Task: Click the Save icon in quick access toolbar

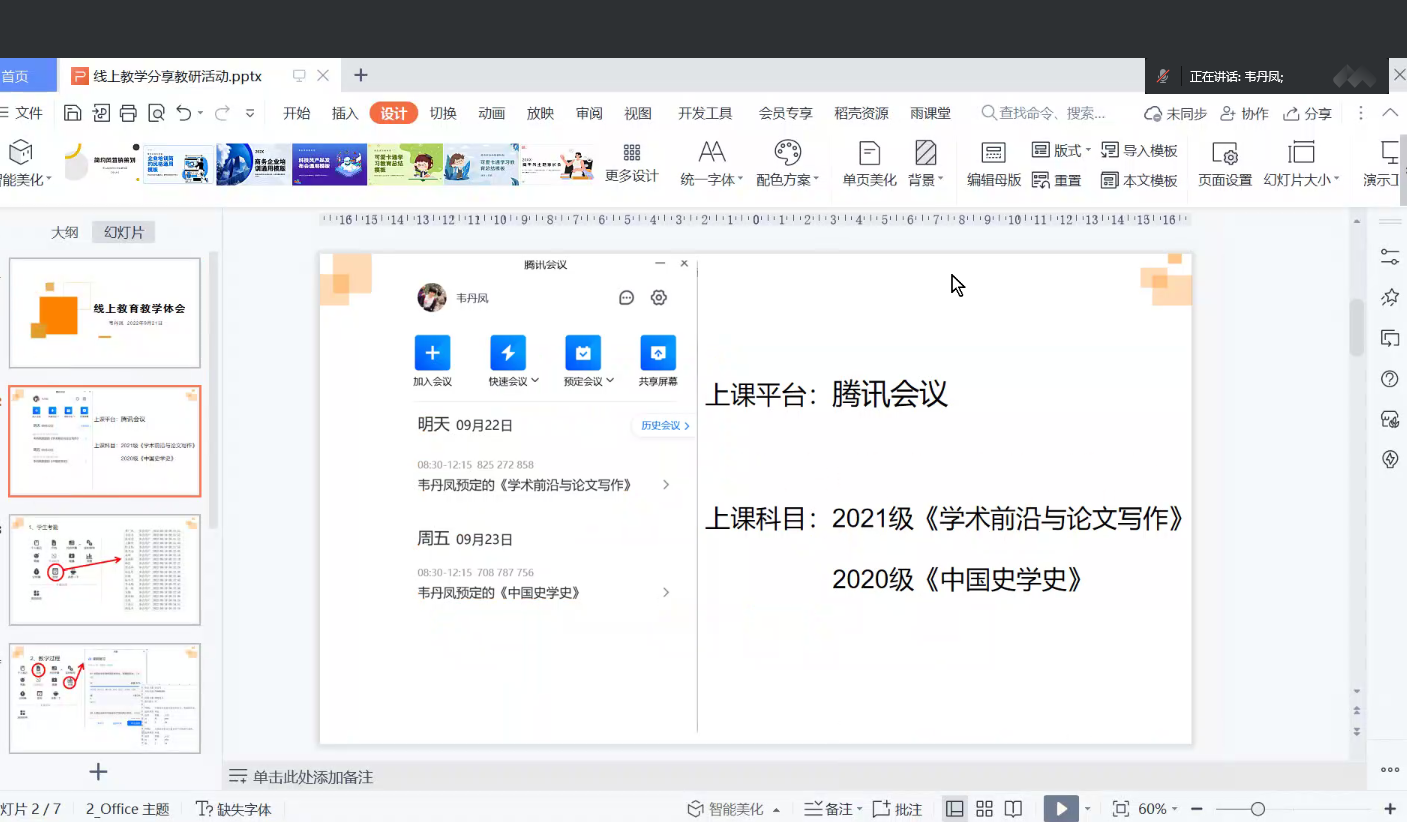Action: click(72, 113)
